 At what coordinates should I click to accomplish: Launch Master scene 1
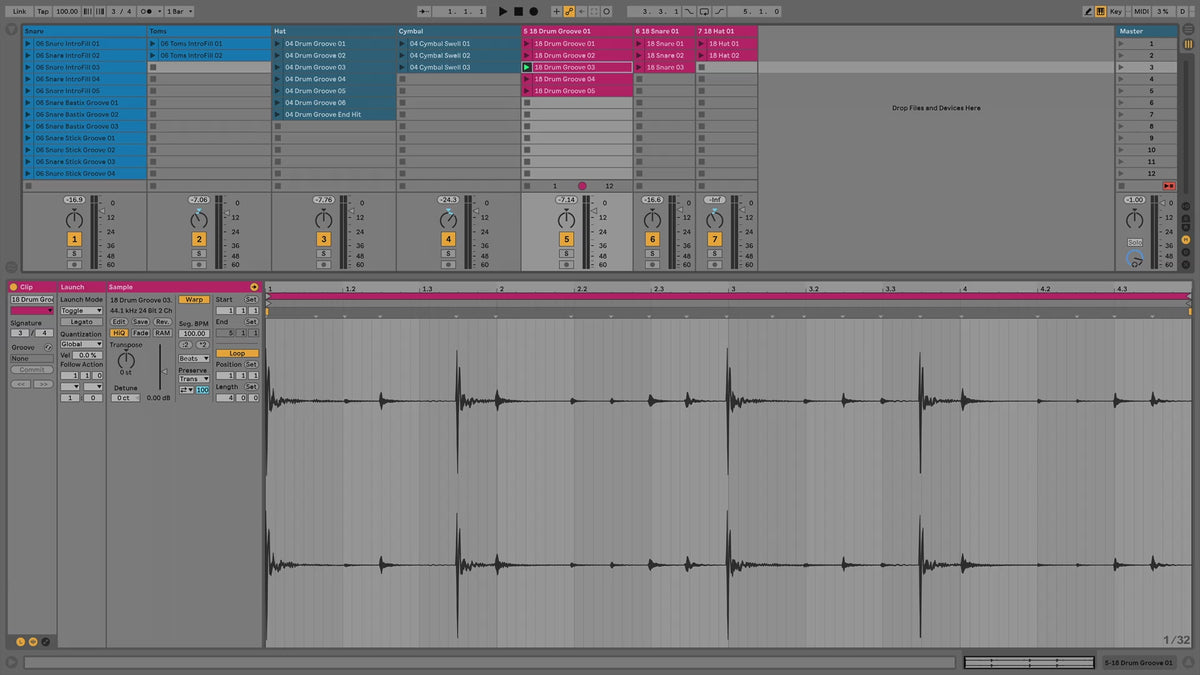[1121, 44]
